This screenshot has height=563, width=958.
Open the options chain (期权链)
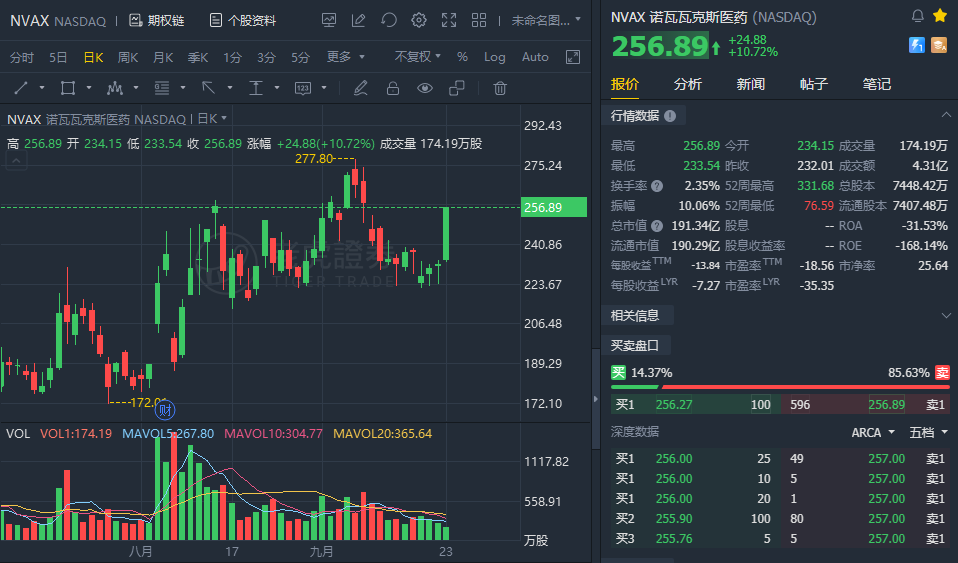click(x=156, y=20)
